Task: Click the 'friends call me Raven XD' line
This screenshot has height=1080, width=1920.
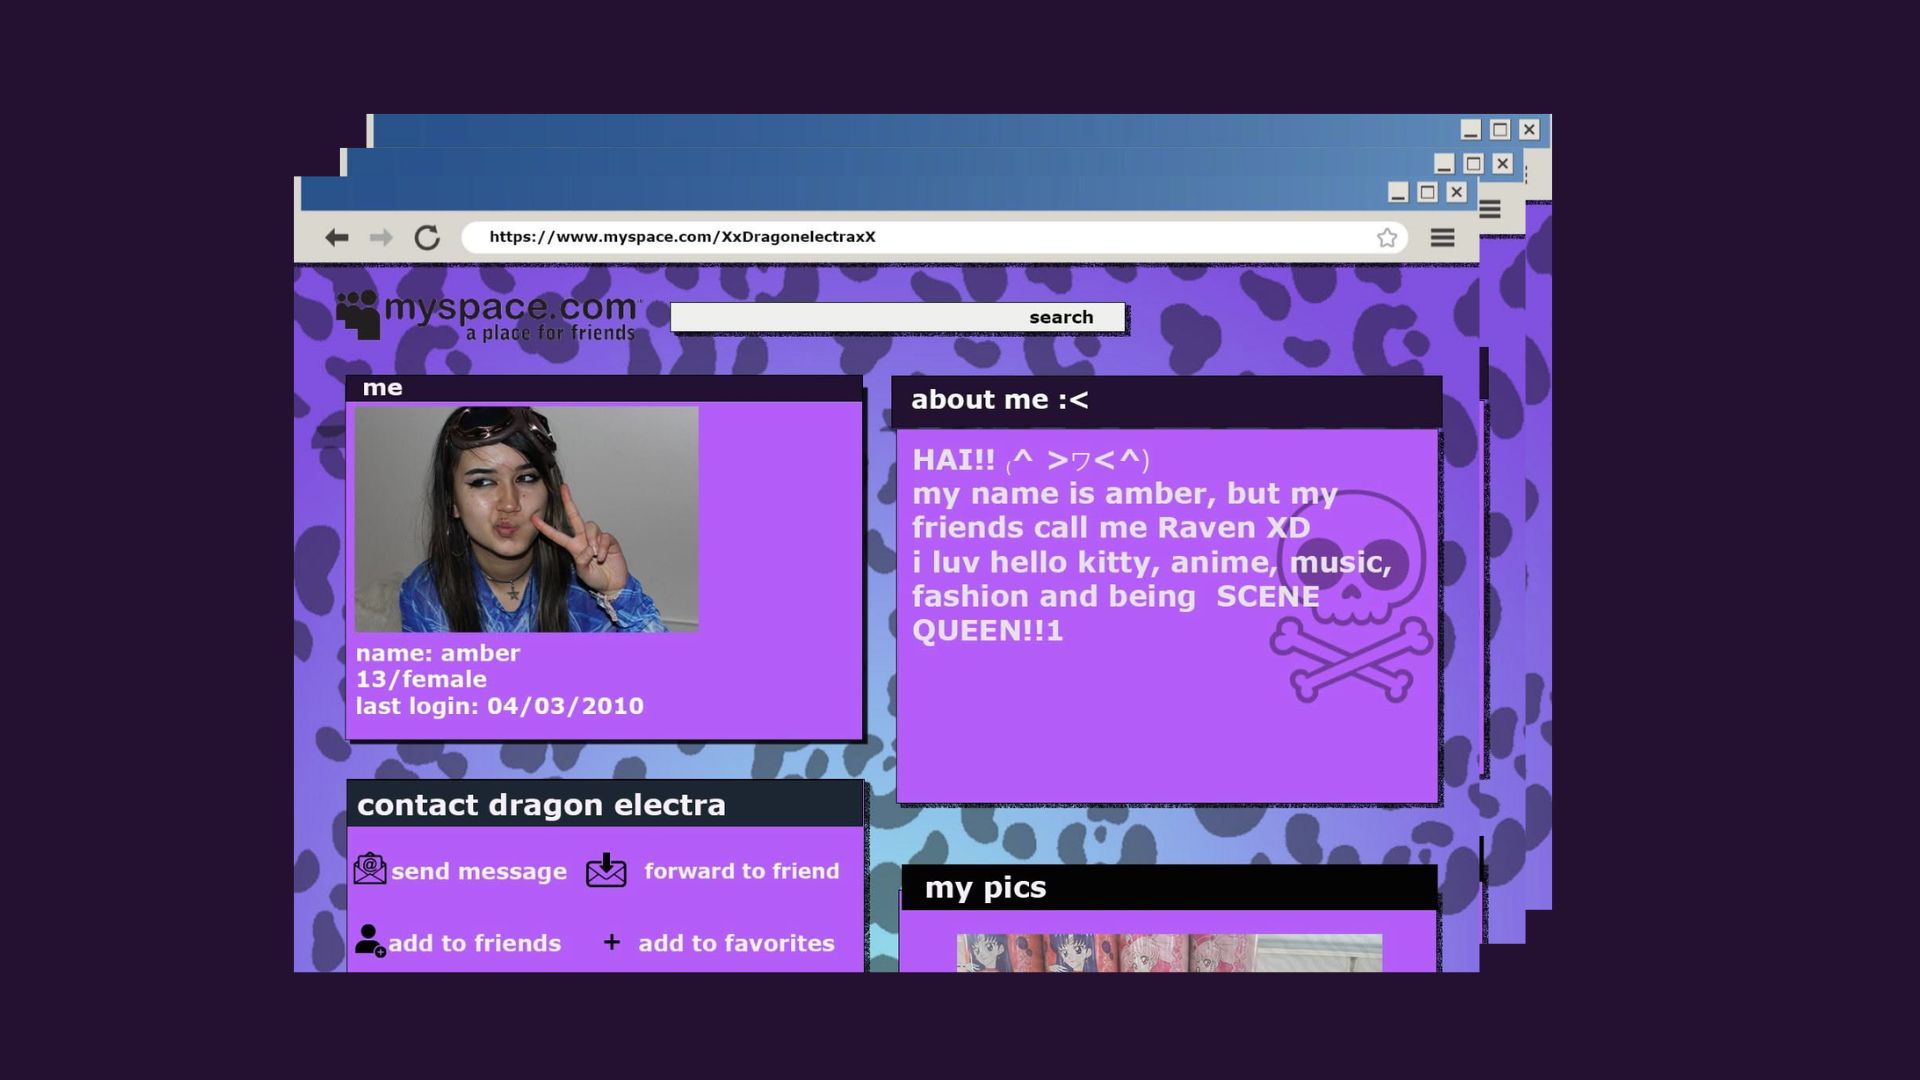Action: pos(1111,528)
